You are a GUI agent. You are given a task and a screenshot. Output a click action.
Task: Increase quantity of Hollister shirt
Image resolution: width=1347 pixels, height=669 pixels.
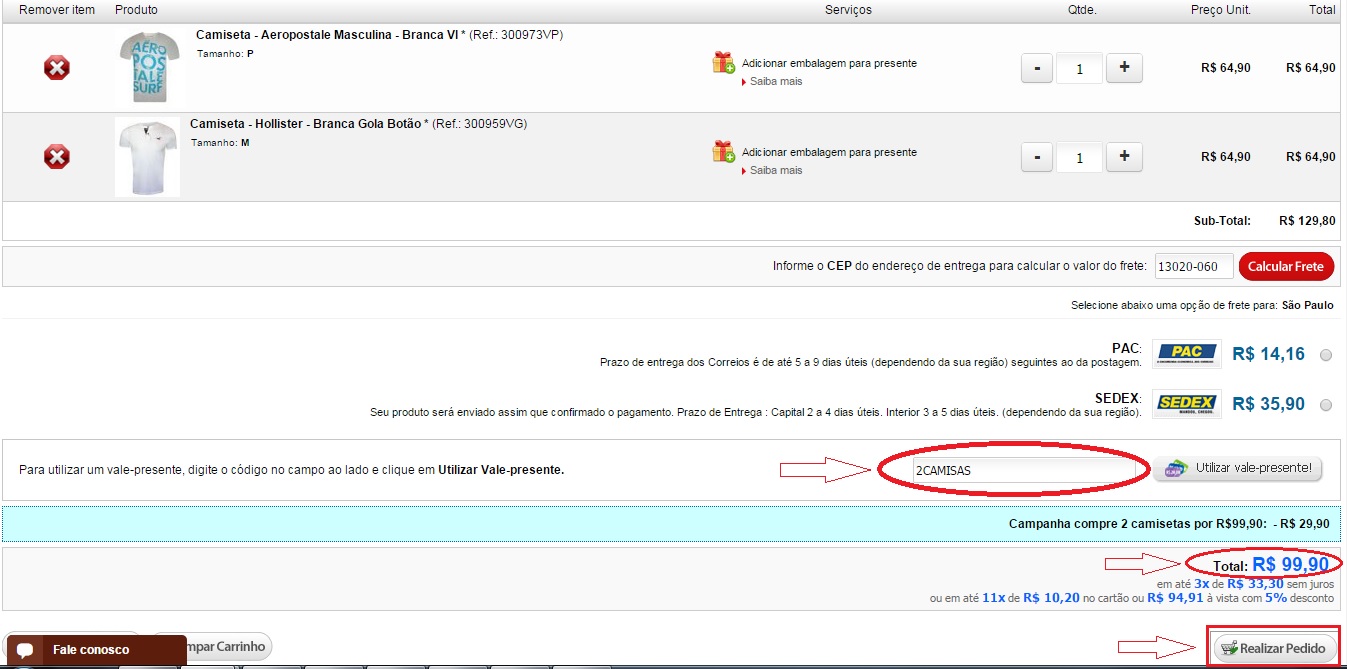[x=1124, y=157]
